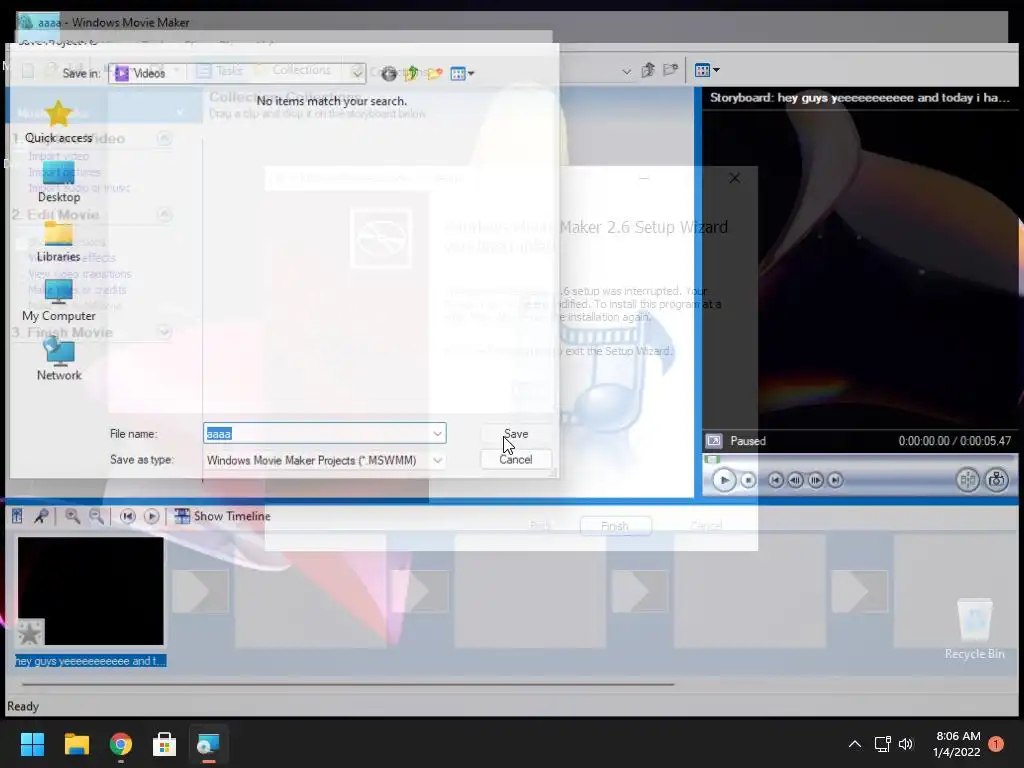Step to Previous Frame in preview
The width and height of the screenshot is (1024, 768).
tap(795, 480)
